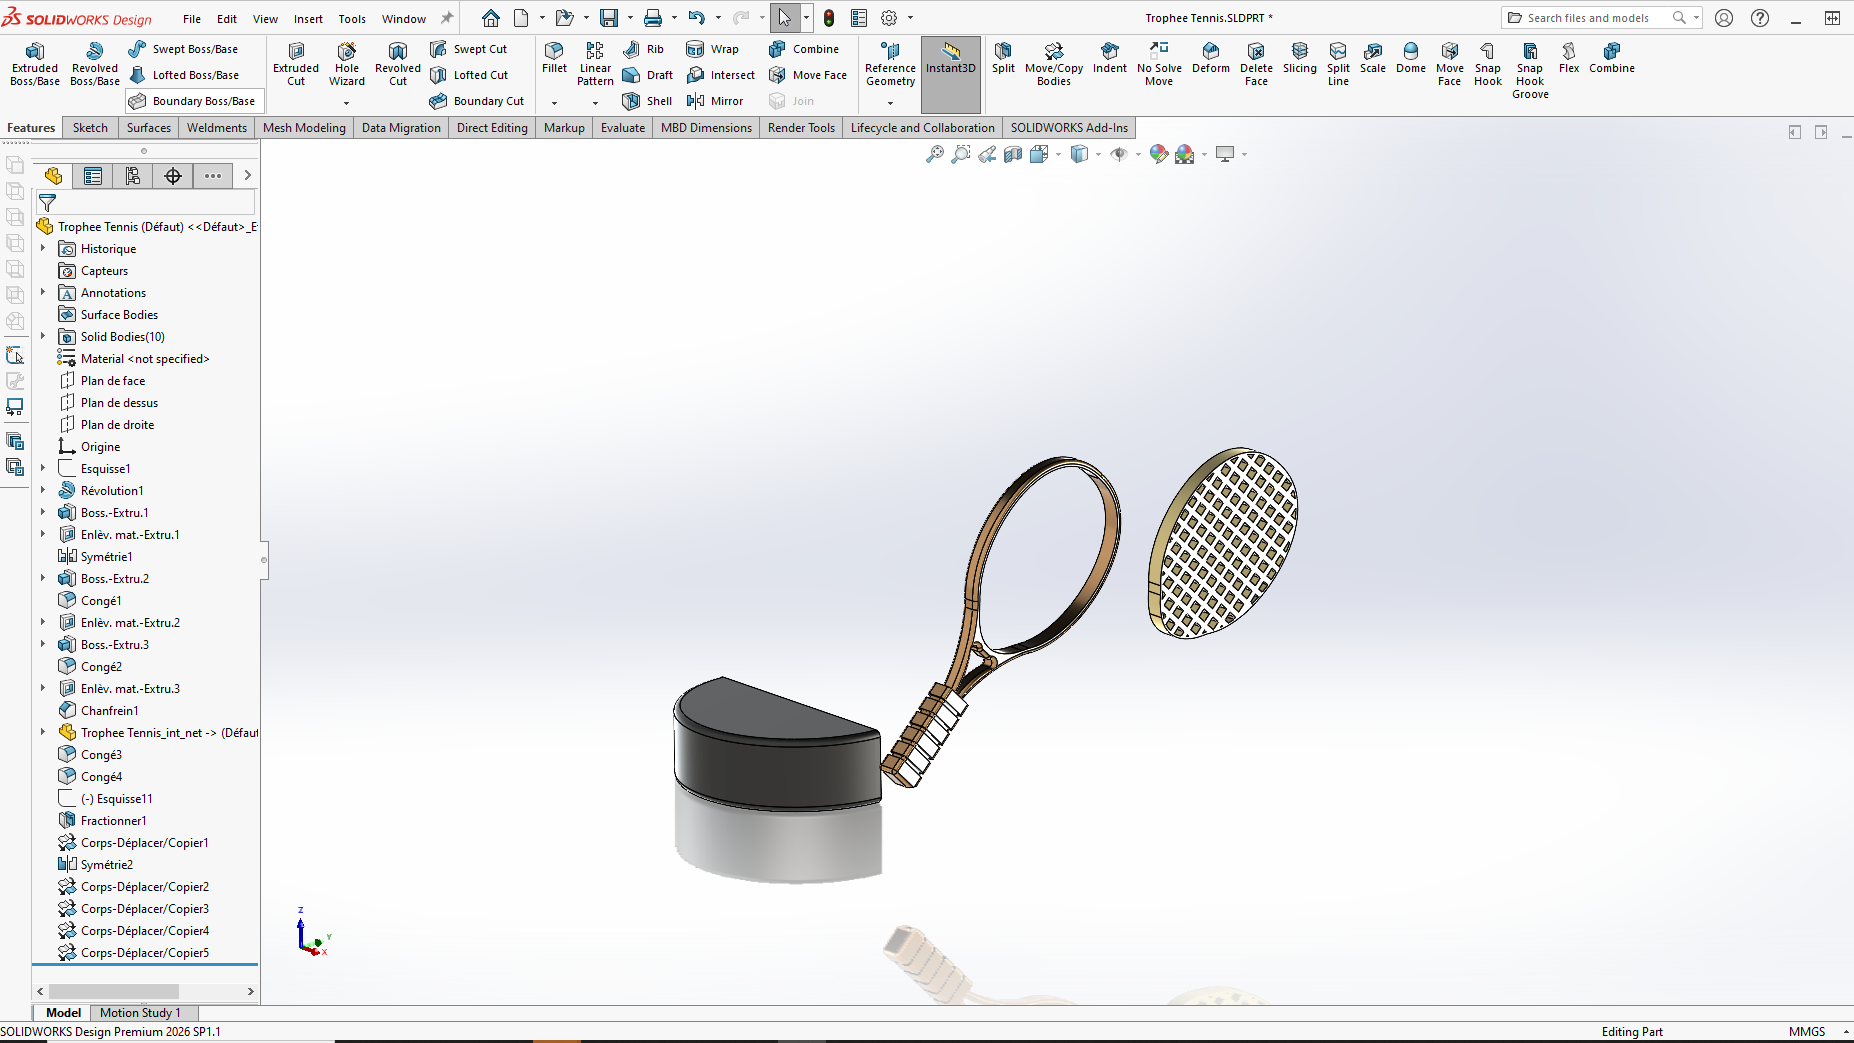
Task: Open the Tools menu
Action: click(352, 19)
